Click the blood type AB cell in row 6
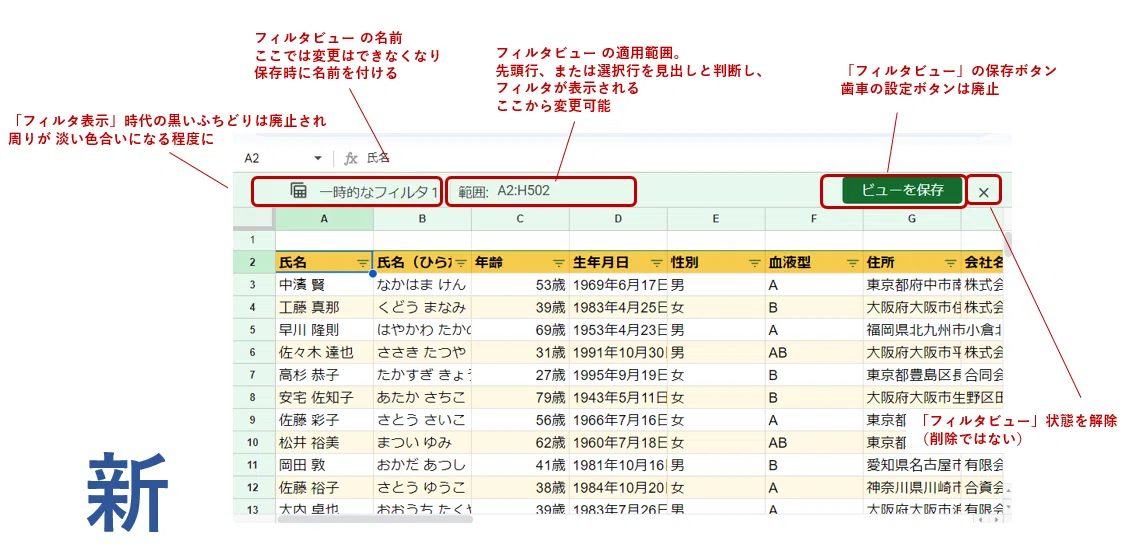Viewport: 1126px width, 557px height. pyautogui.click(x=814, y=352)
